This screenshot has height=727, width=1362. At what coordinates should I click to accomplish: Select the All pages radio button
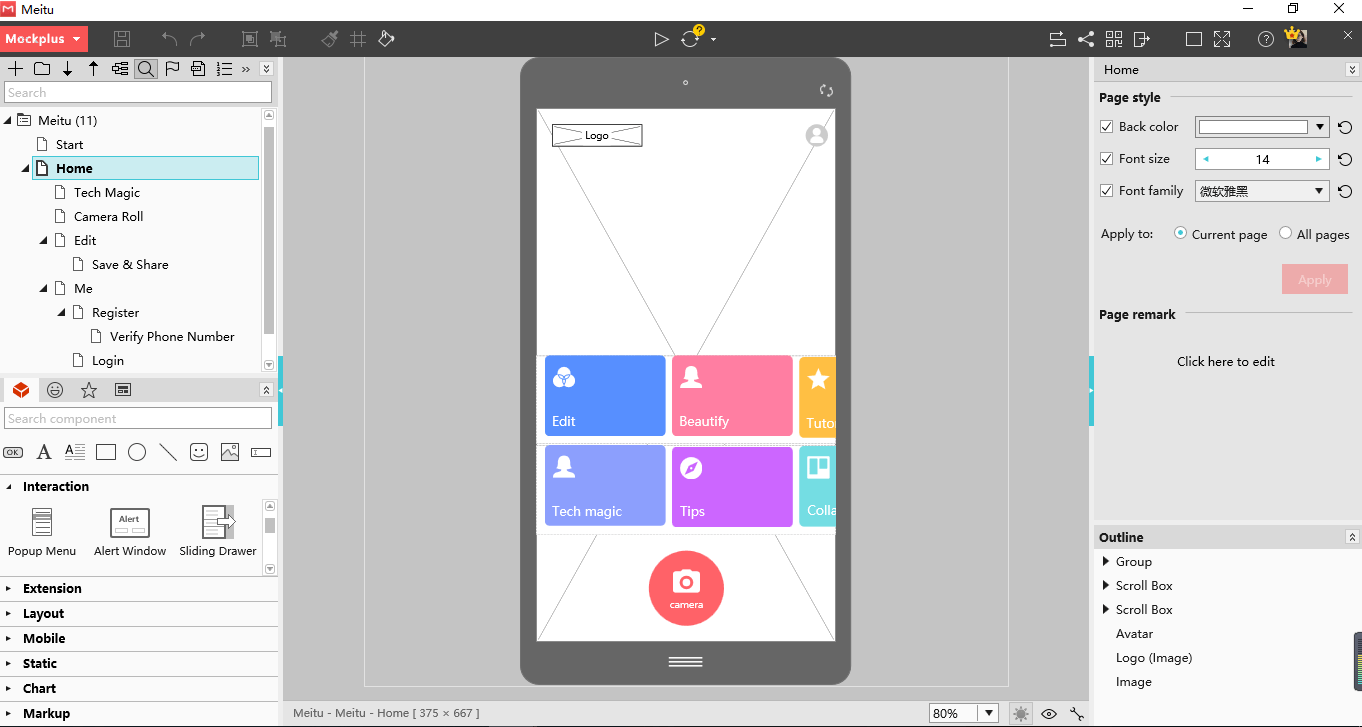coord(1283,233)
